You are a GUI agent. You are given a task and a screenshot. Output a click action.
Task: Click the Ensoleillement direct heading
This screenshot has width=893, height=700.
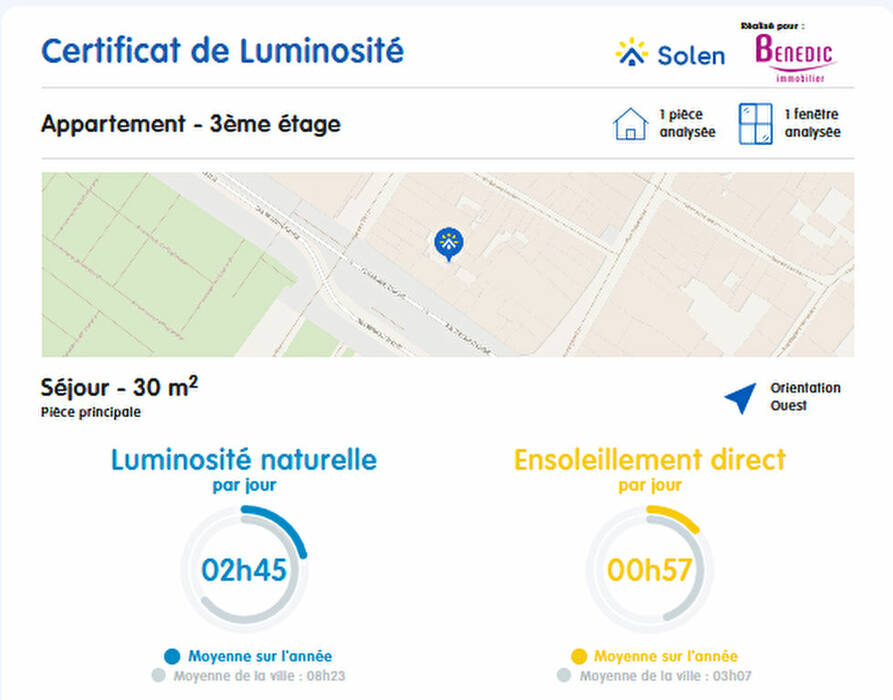click(x=650, y=460)
